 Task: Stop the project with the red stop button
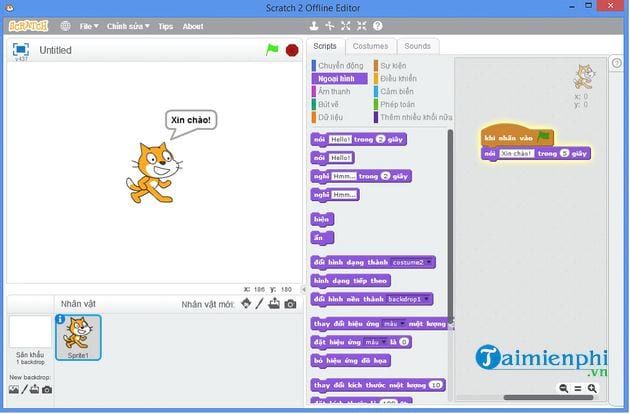click(x=292, y=50)
